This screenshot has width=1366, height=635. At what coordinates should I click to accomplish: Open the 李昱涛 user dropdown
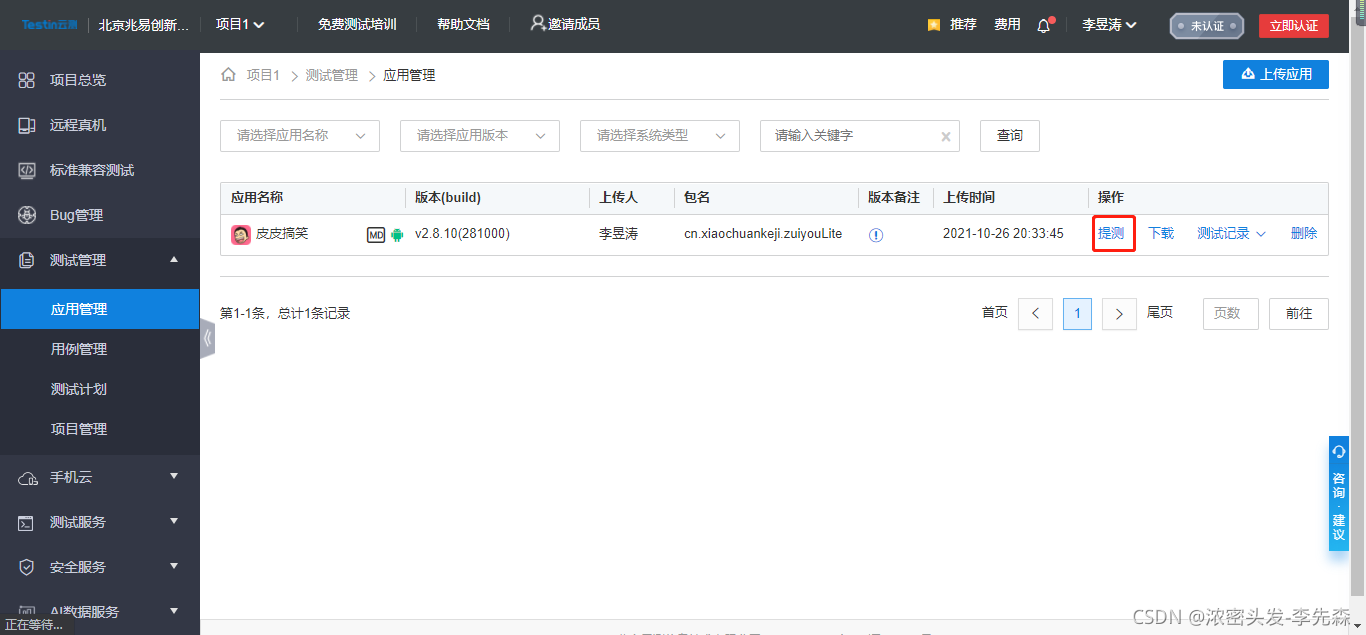(1109, 25)
